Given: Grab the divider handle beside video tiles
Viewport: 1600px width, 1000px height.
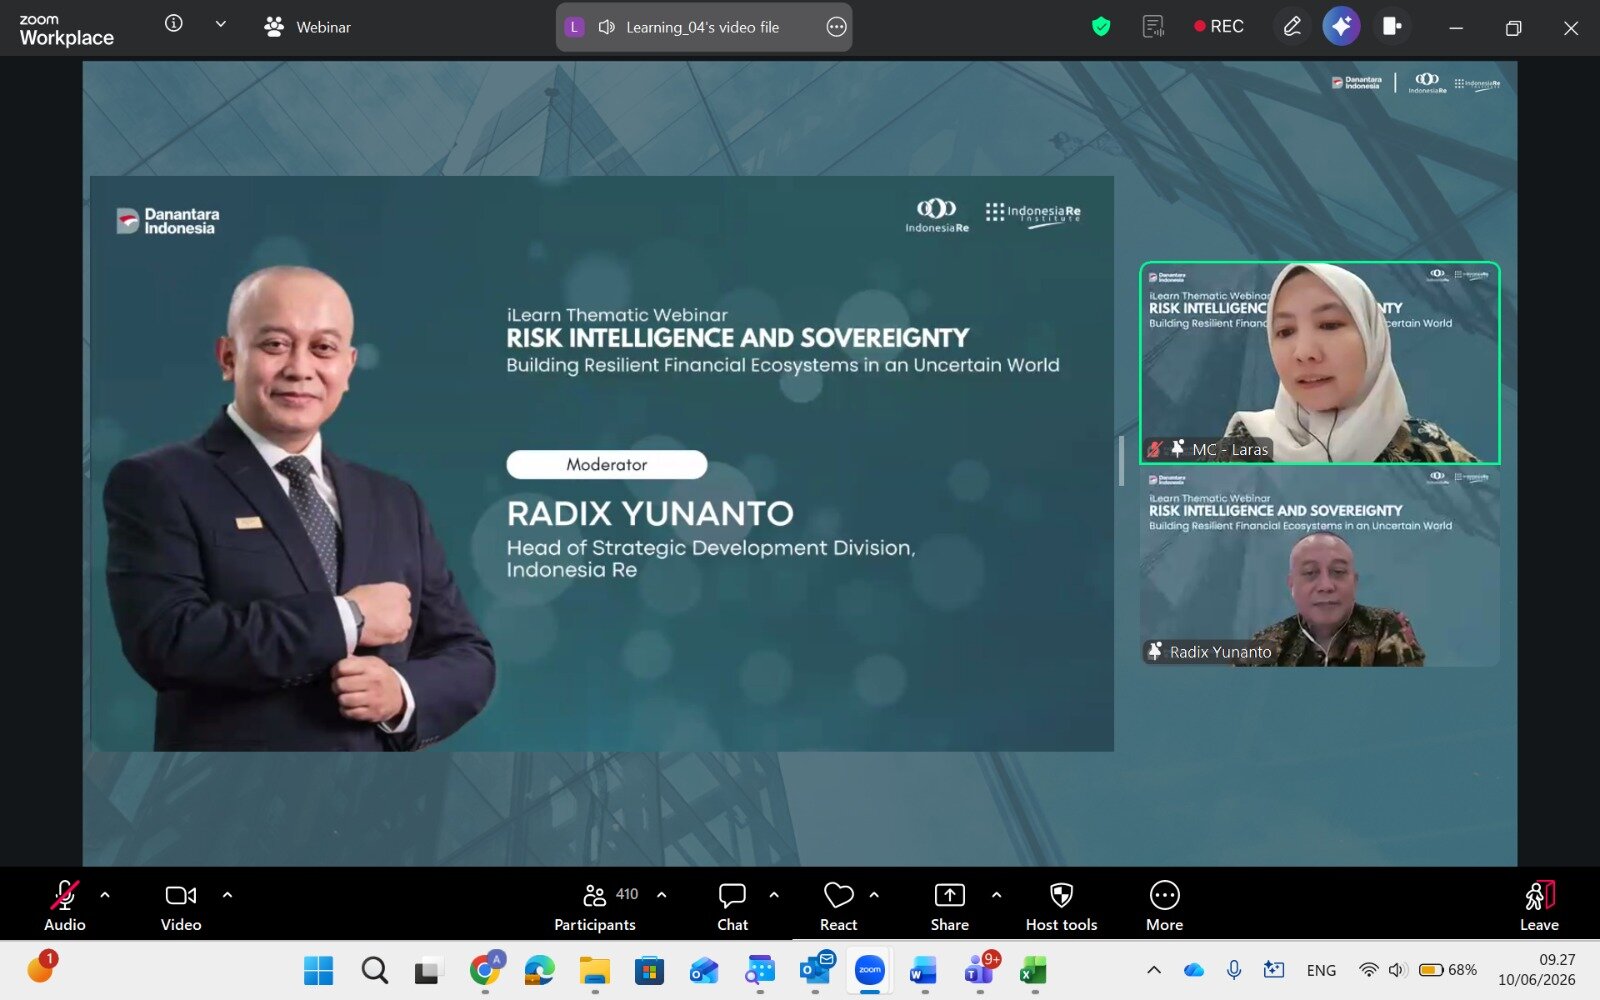Looking at the screenshot, I should coord(1121,461).
